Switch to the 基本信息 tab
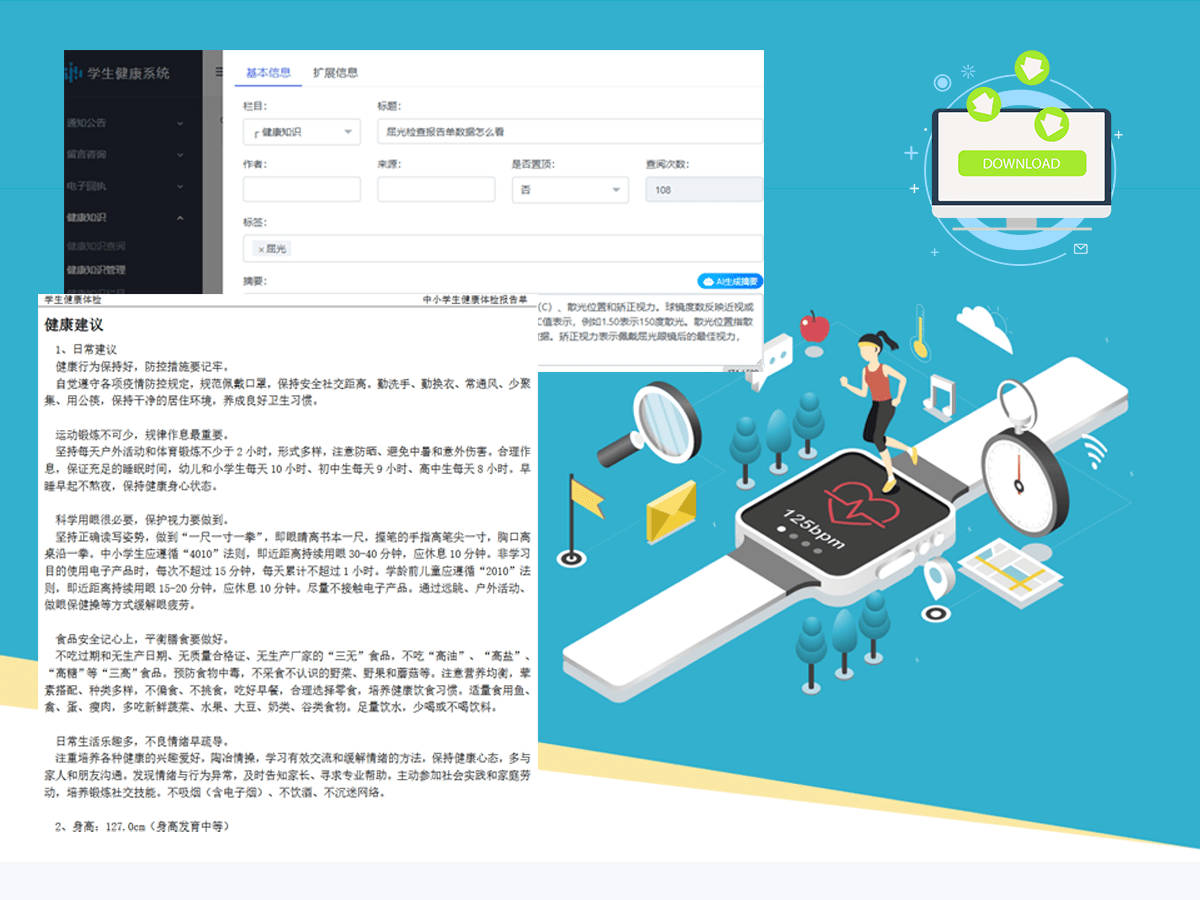Image resolution: width=1200 pixels, height=900 pixels. 266,71
